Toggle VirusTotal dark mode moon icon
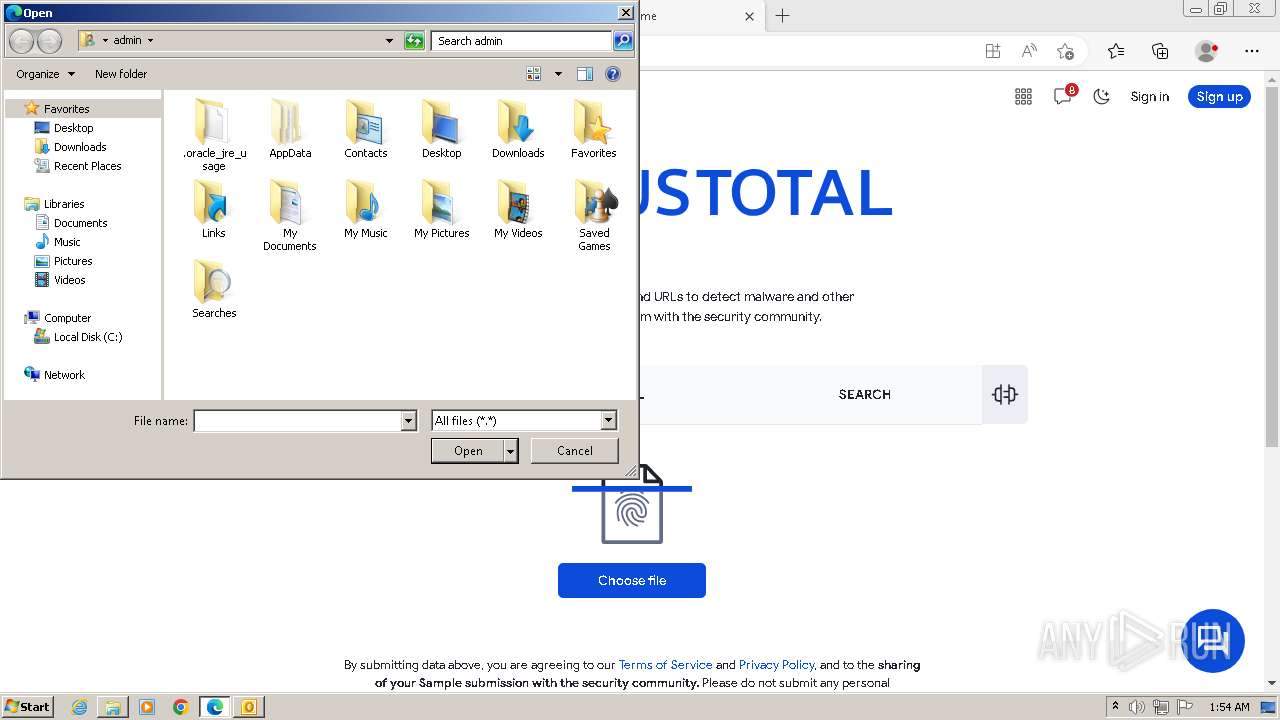 tap(1101, 97)
